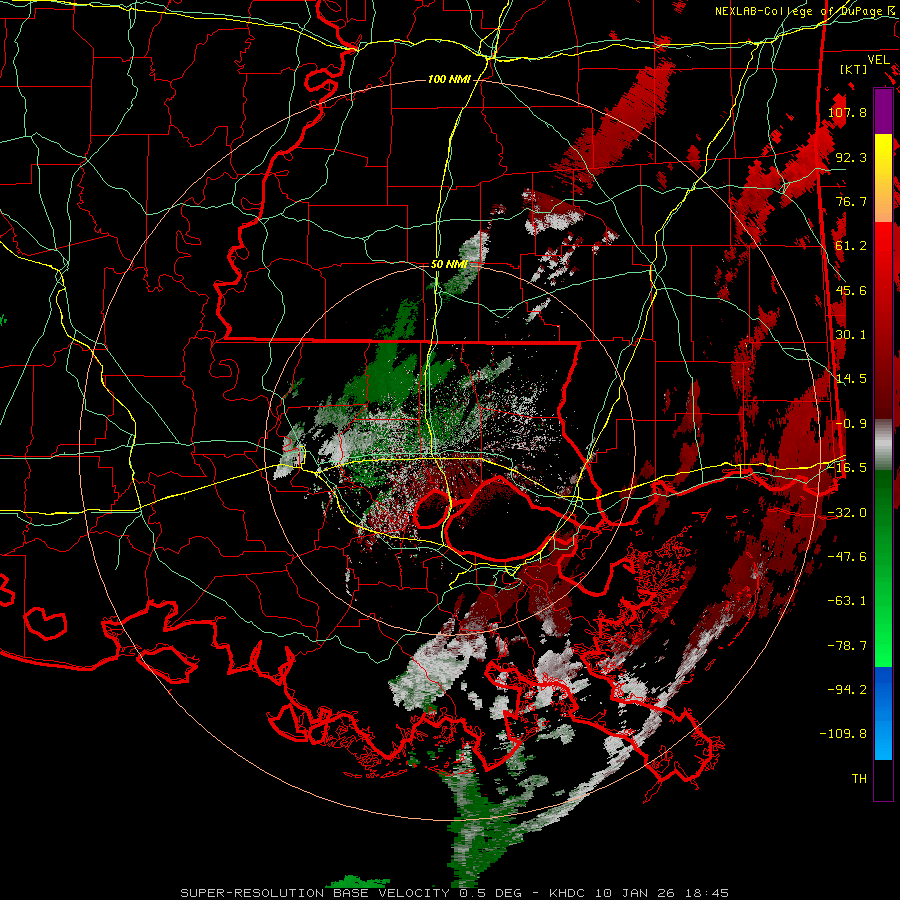Click the gray near-zero segment of the color bar
This screenshot has width=900, height=900.
click(x=883, y=445)
